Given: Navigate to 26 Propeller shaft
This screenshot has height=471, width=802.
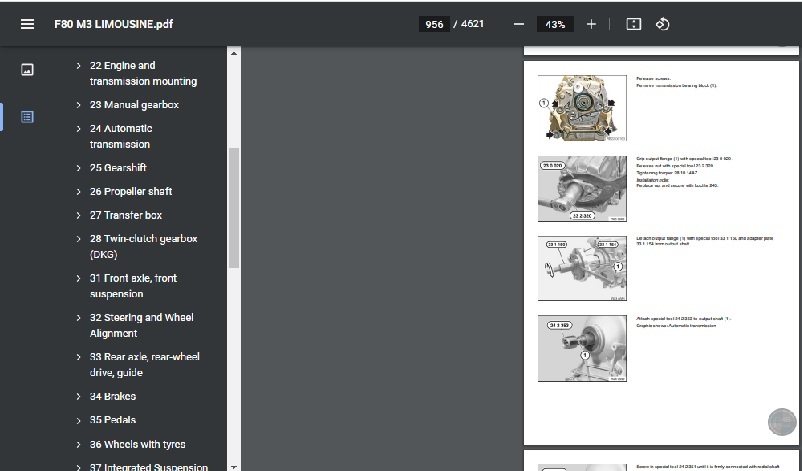Looking at the screenshot, I should [x=131, y=191].
